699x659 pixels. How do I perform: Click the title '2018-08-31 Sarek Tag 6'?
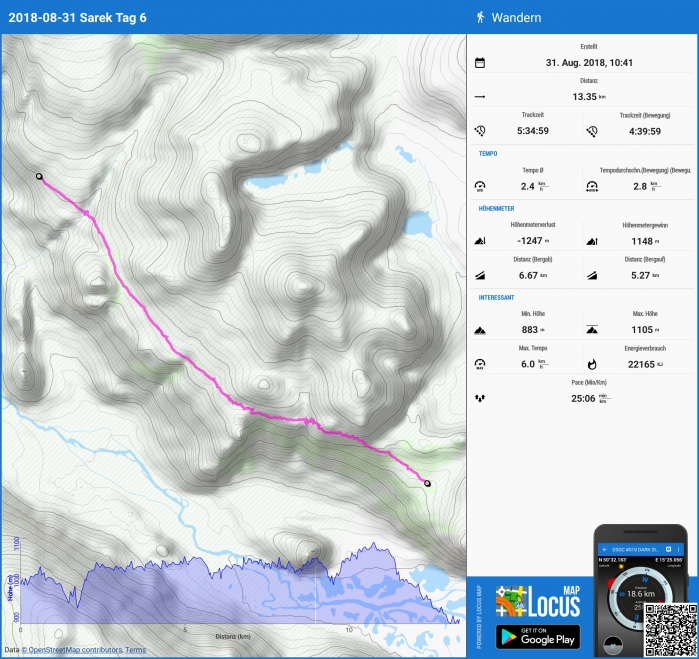coord(77,17)
